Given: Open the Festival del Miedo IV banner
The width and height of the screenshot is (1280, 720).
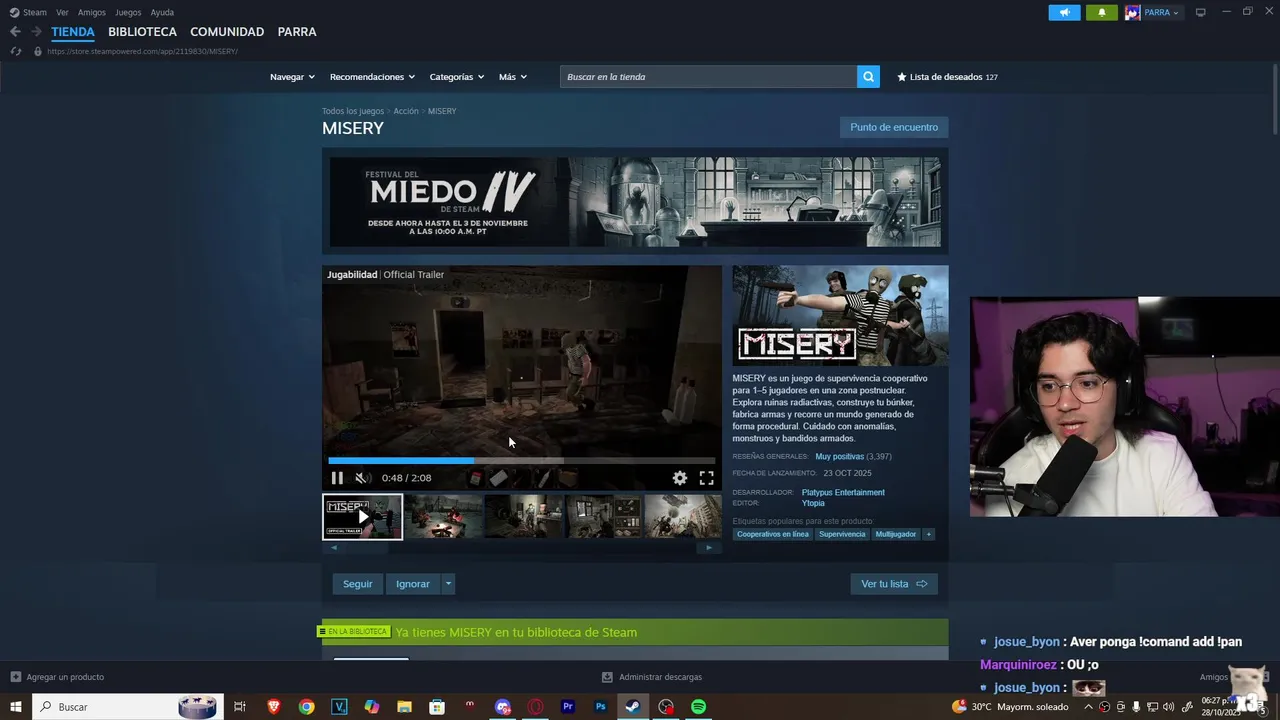Looking at the screenshot, I should point(635,201).
